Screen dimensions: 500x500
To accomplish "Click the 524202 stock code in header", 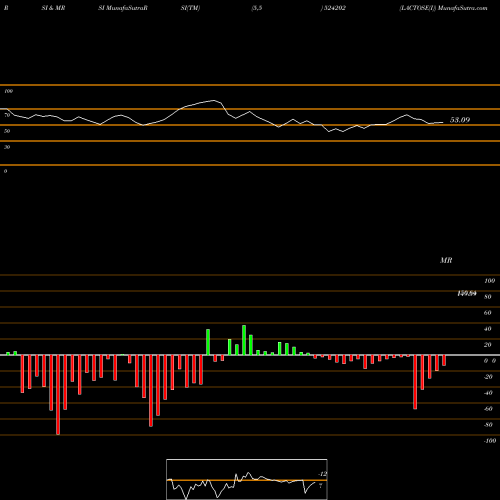I will pos(334,8).
